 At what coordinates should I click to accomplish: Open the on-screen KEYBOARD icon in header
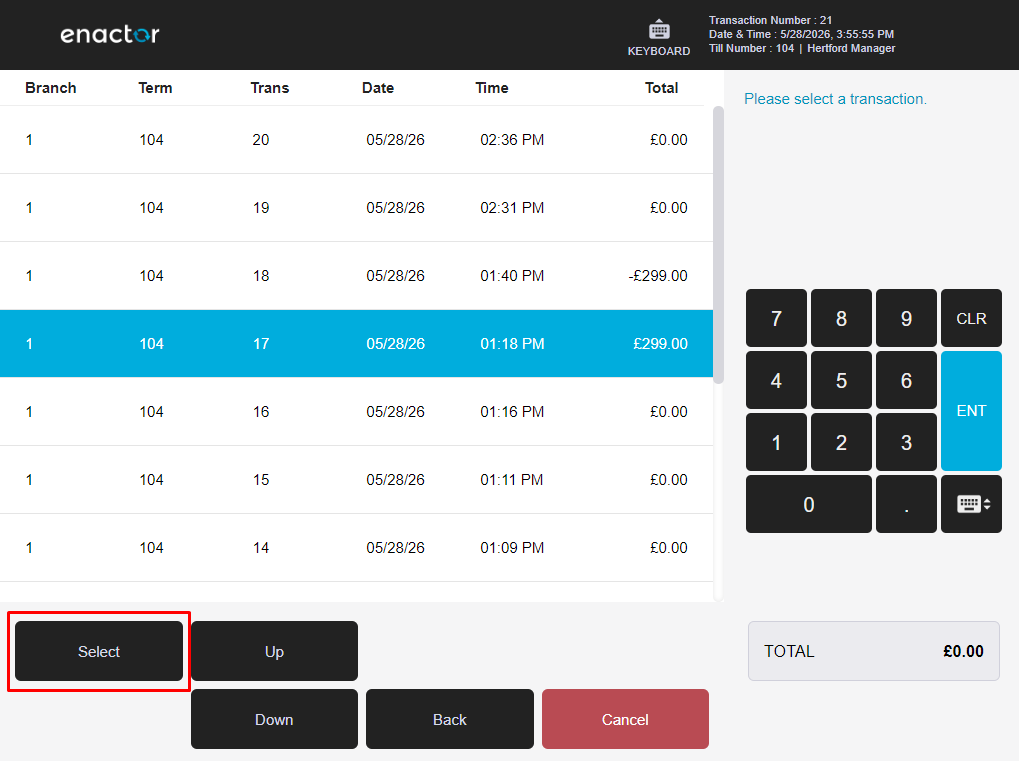tap(658, 38)
